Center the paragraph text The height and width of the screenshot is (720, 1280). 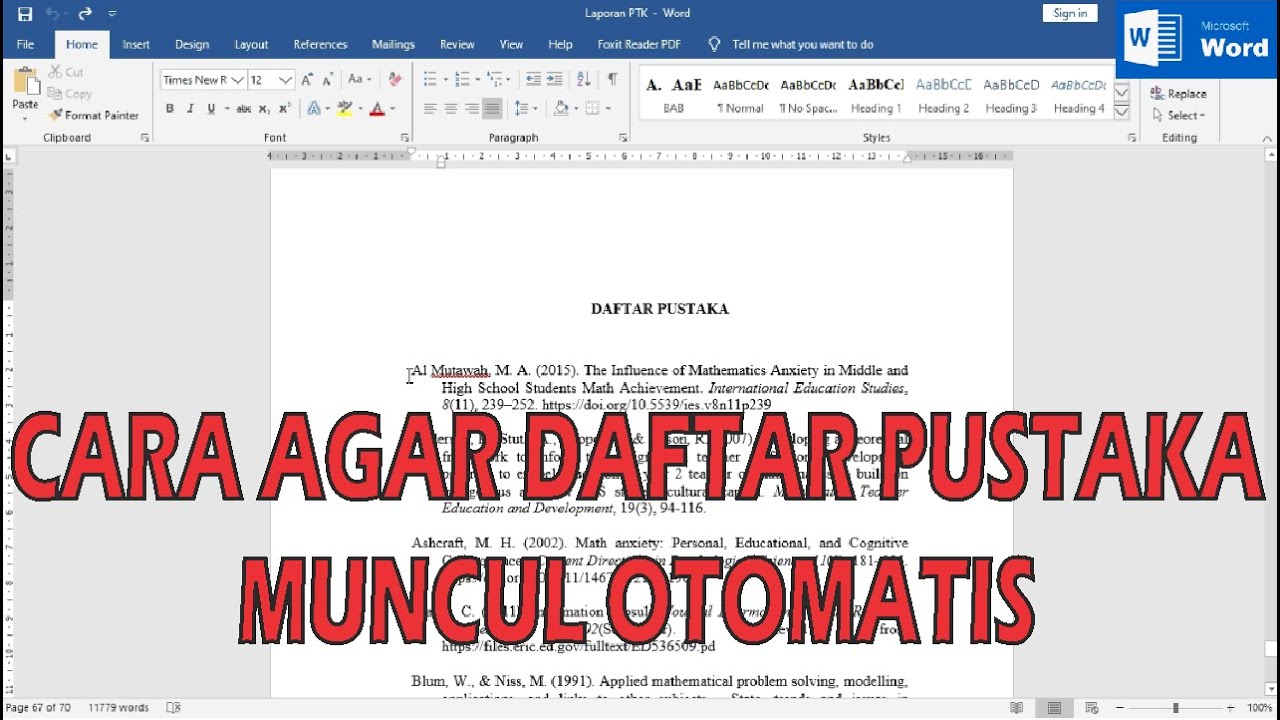point(451,108)
